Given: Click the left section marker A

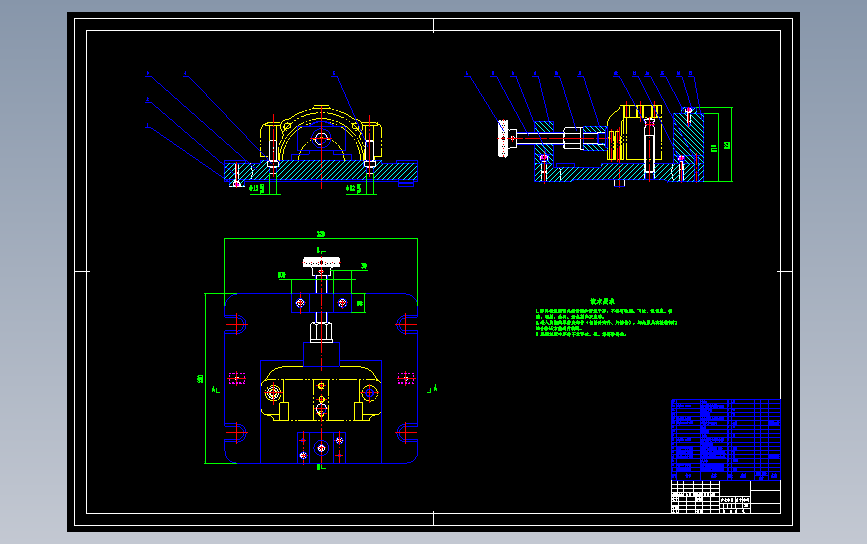Looking at the screenshot, I should pyautogui.click(x=216, y=390).
